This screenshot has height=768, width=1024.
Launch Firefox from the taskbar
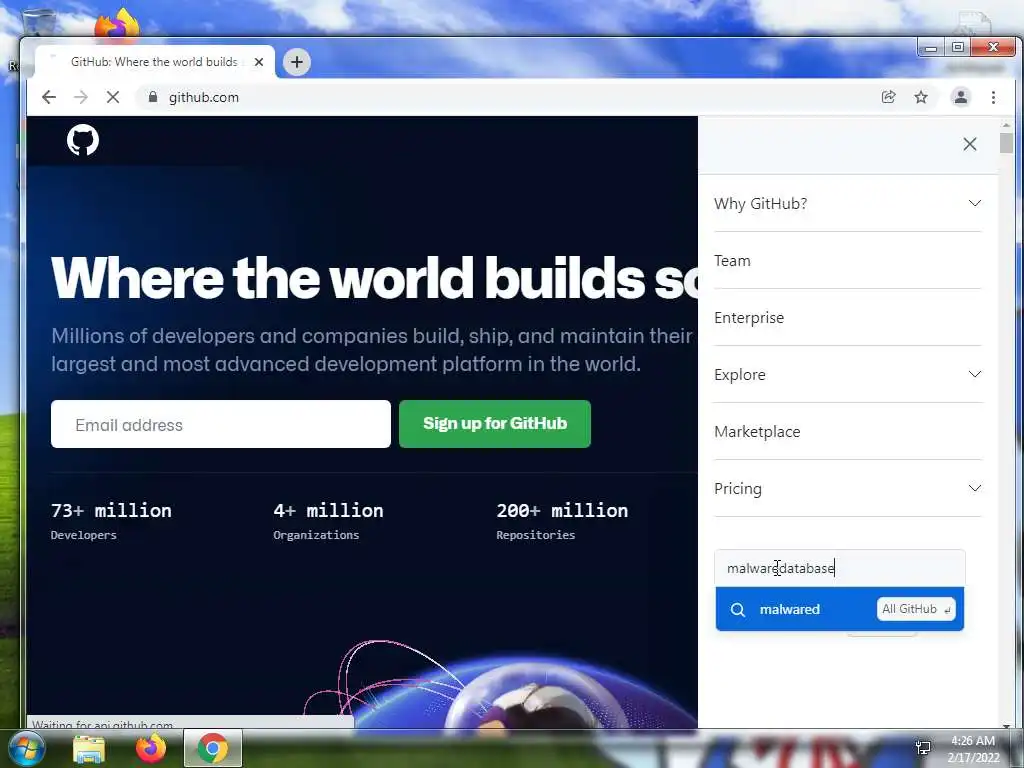151,748
